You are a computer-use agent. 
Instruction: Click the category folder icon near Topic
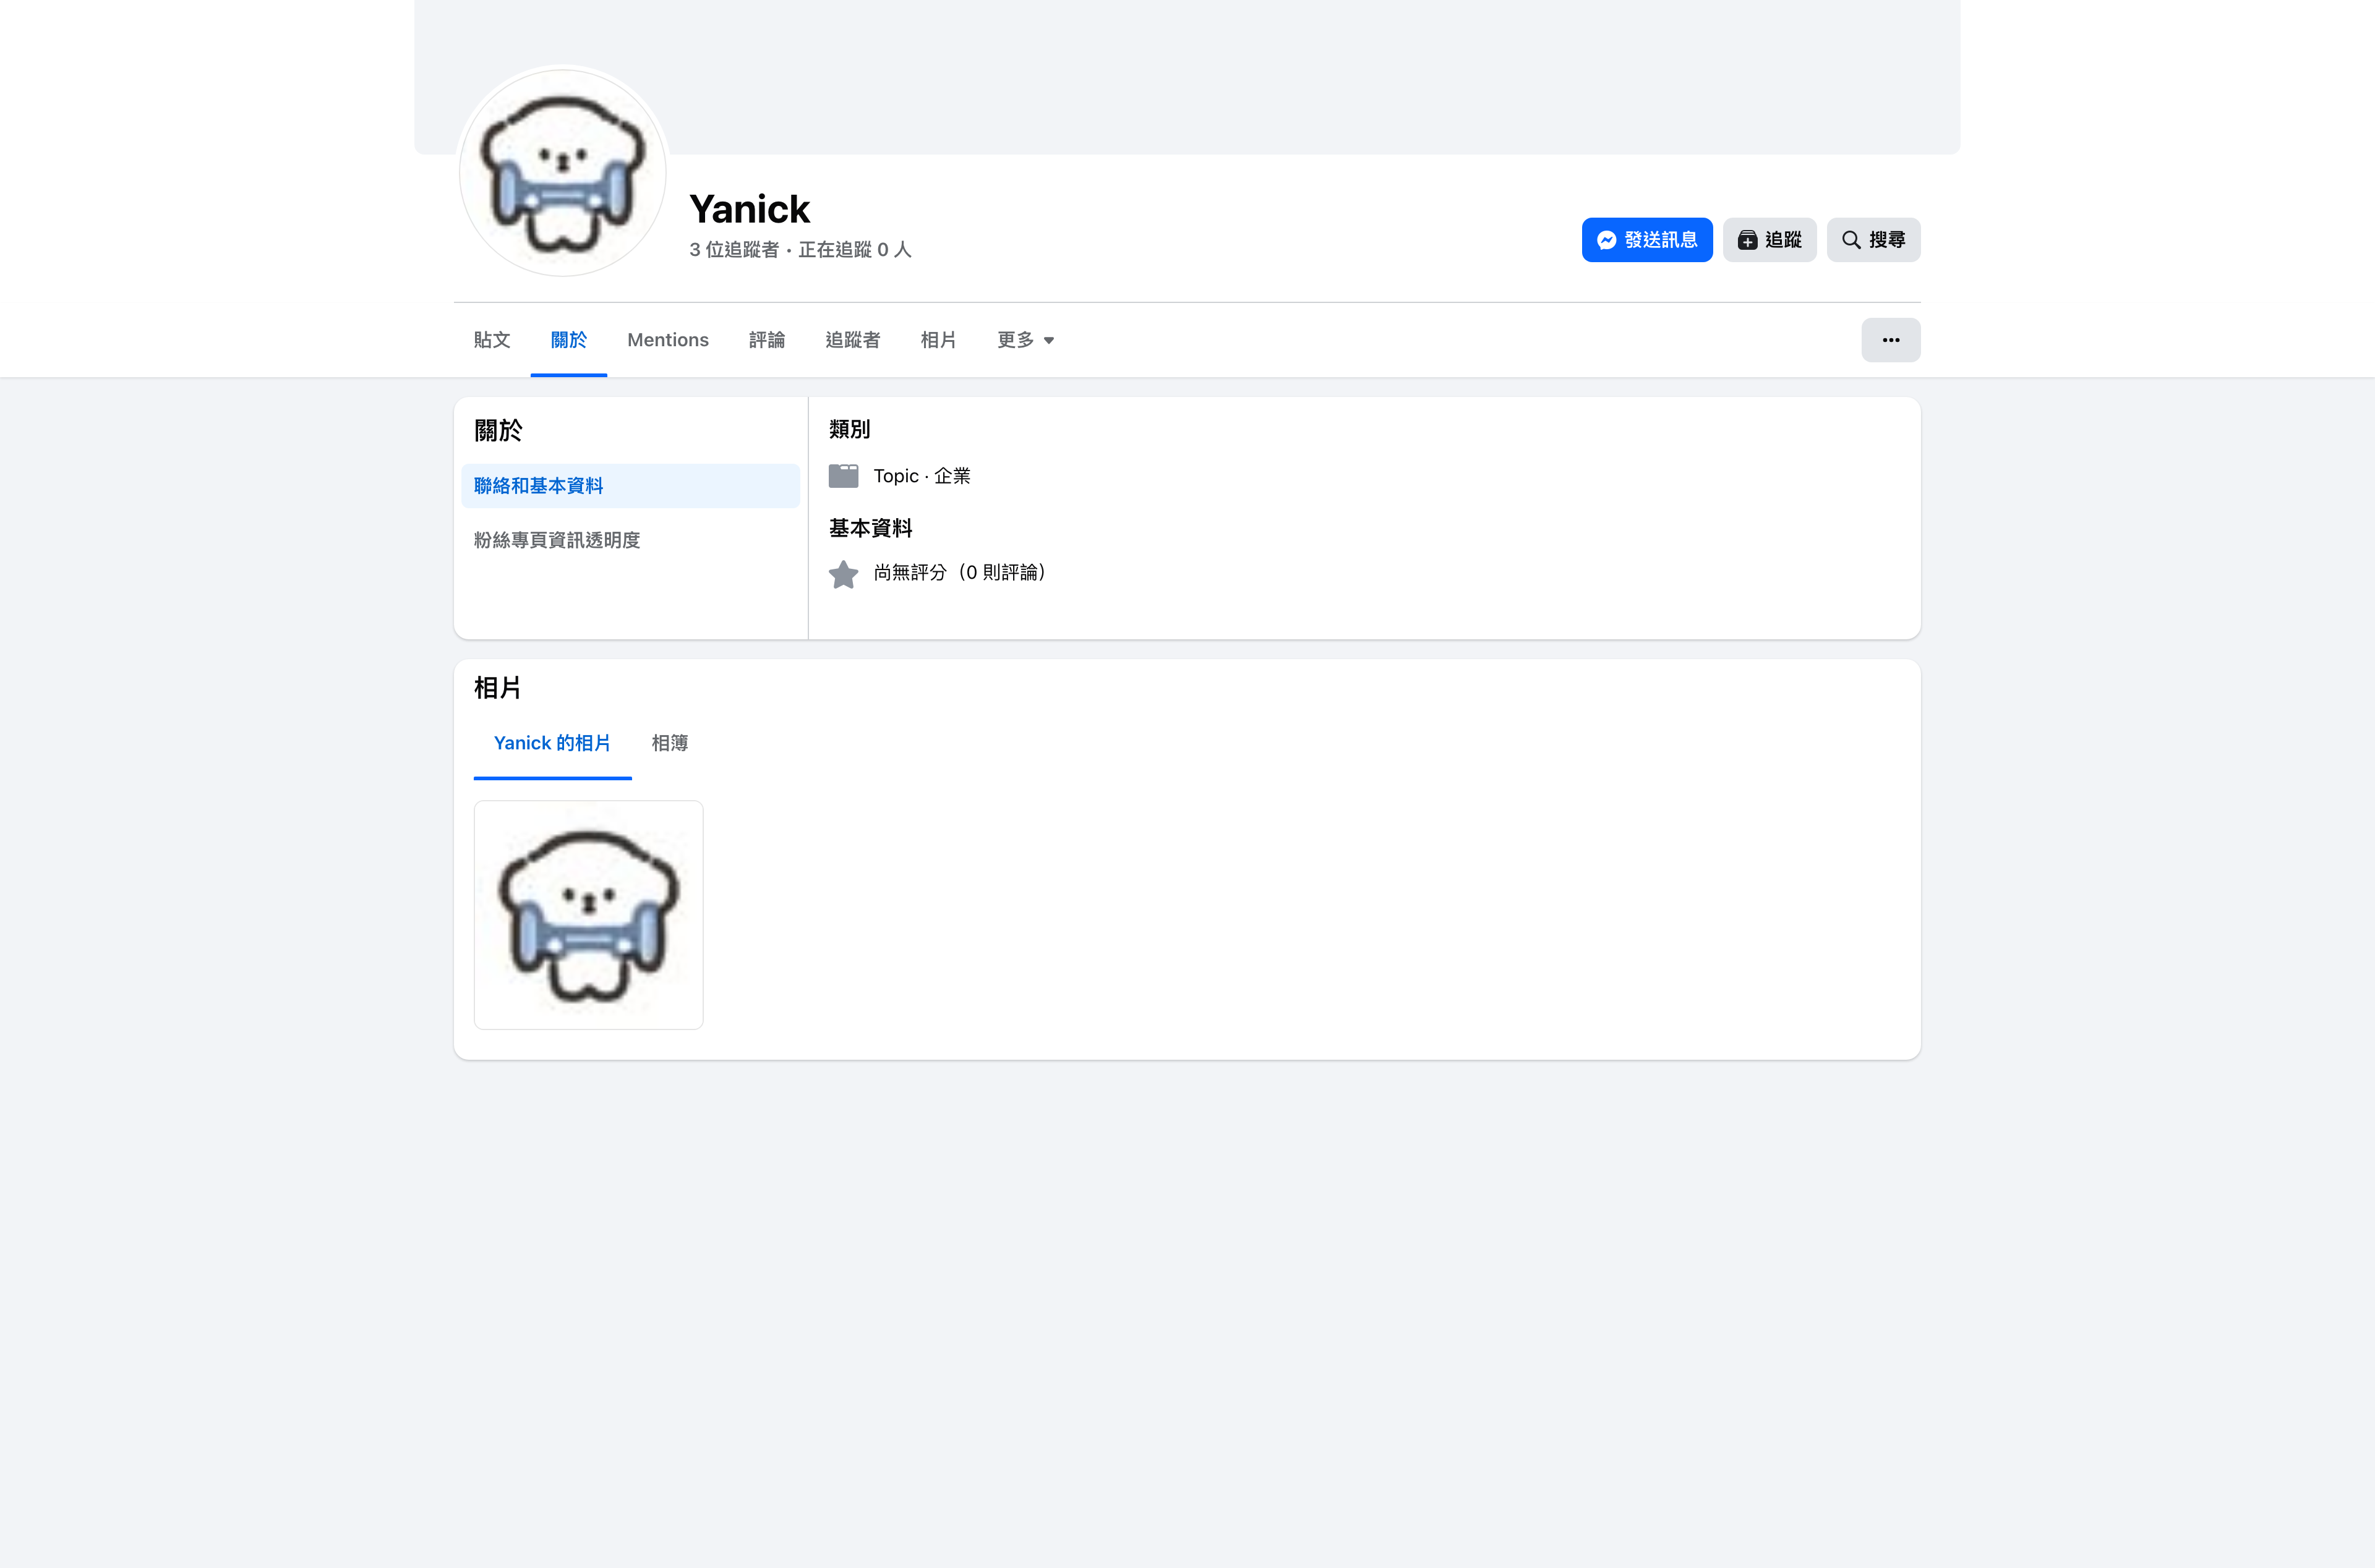pos(843,476)
